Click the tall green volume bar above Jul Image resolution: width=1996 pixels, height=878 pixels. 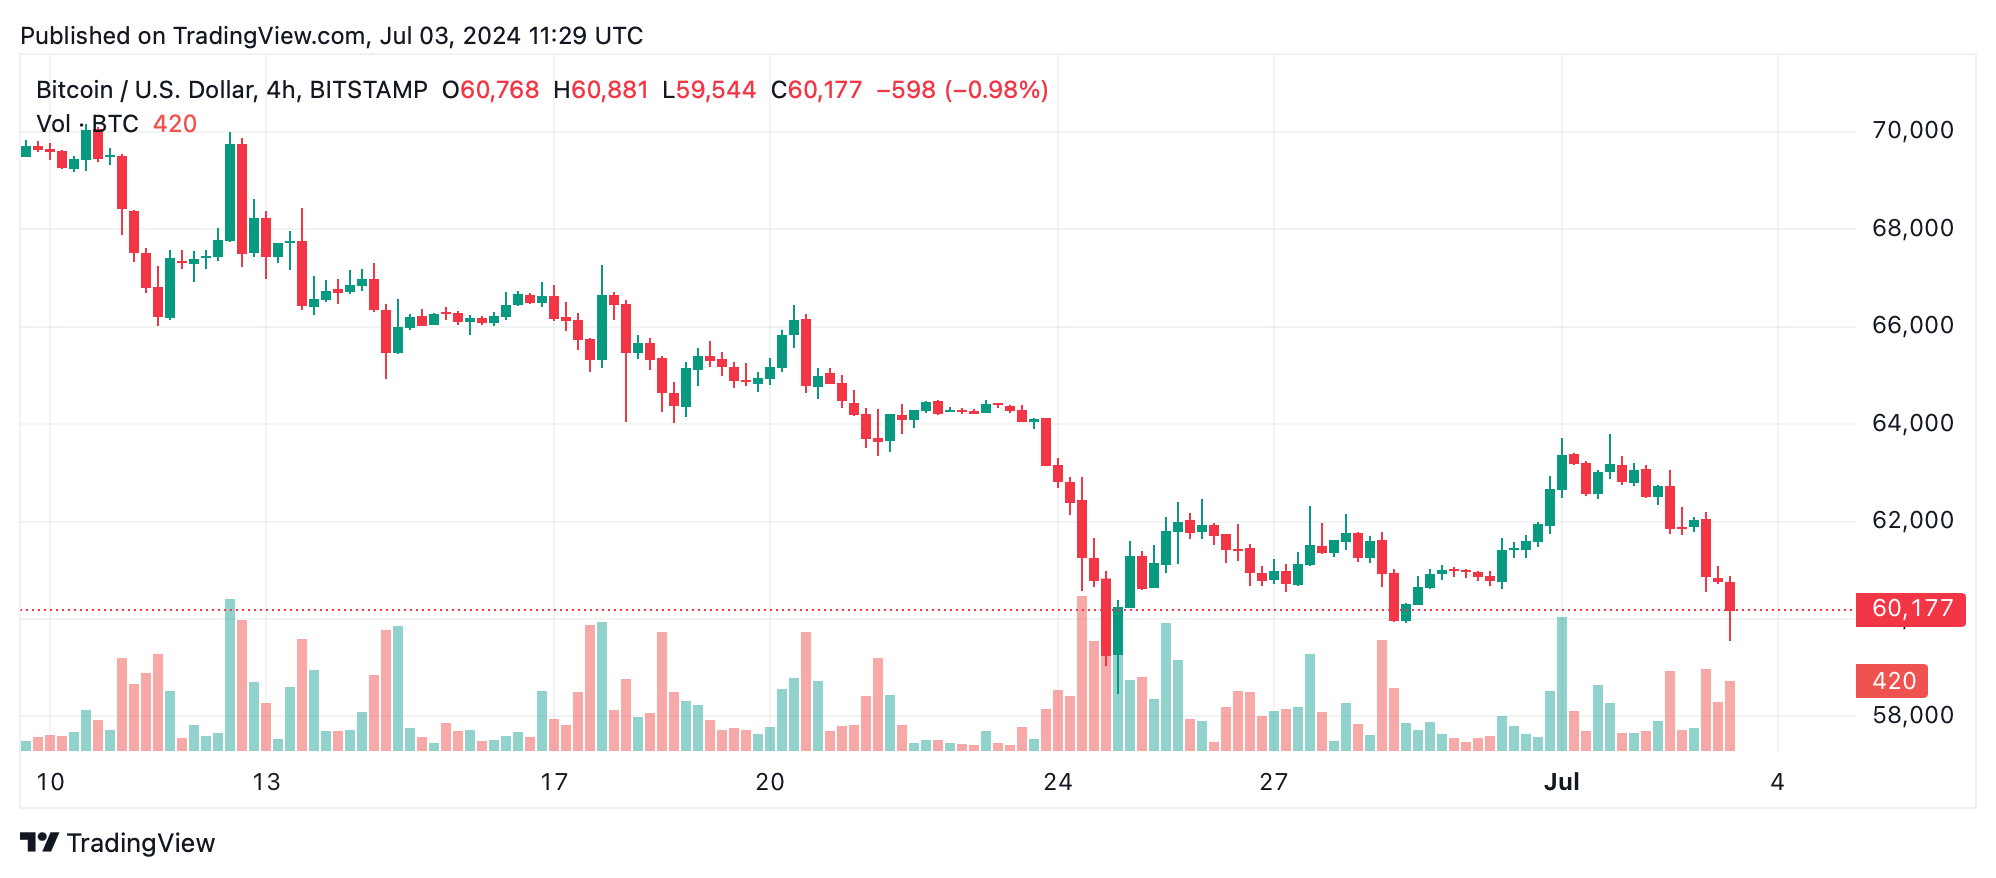pyautogui.click(x=1562, y=684)
